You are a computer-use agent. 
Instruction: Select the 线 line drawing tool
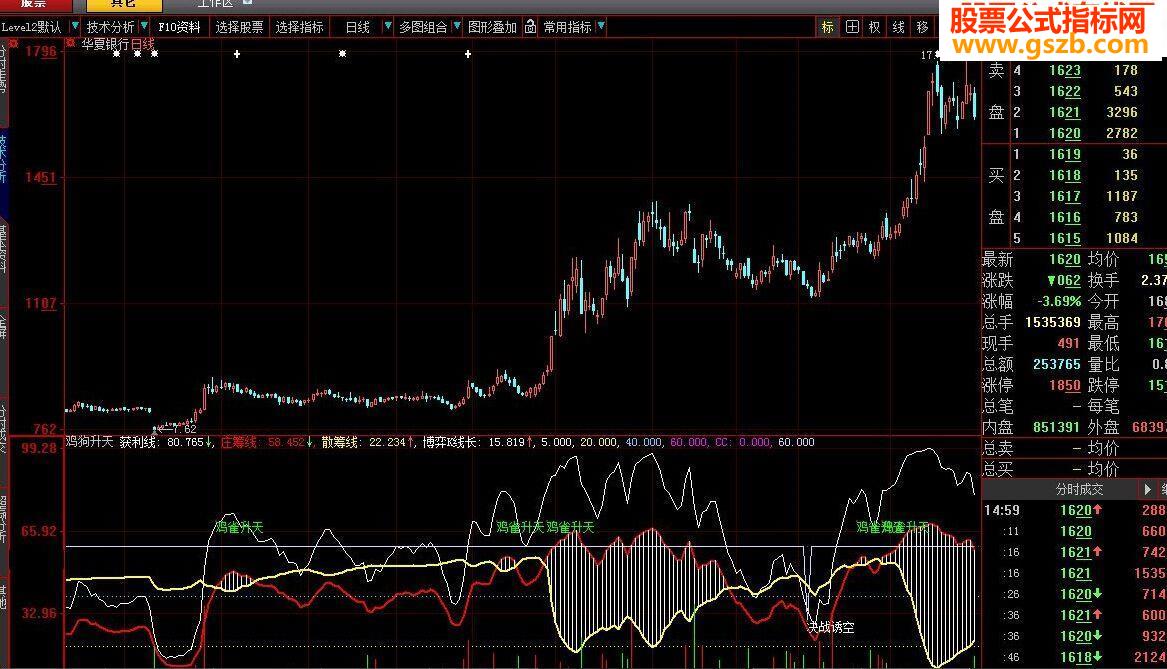(899, 27)
